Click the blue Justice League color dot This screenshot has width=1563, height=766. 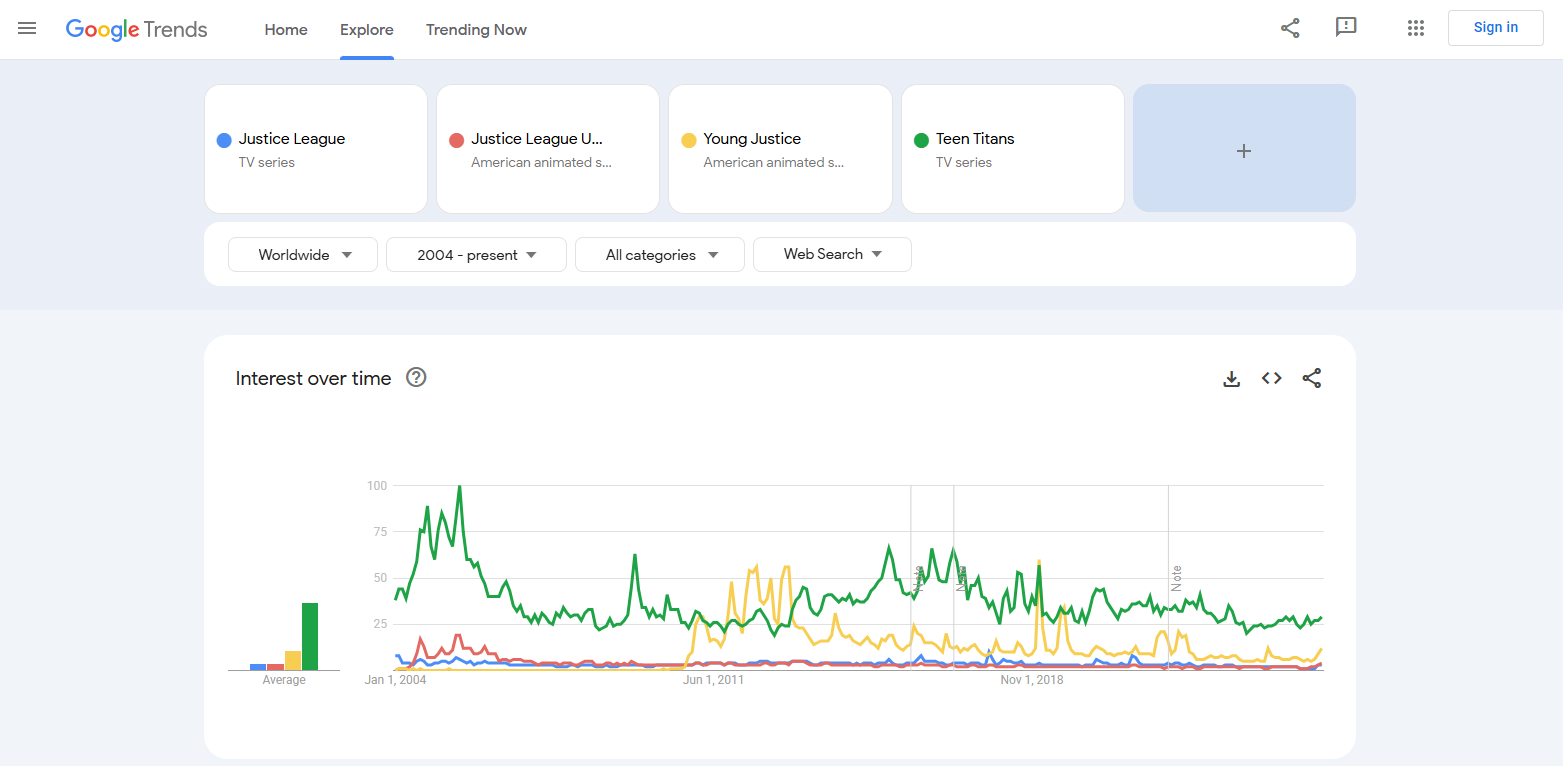coord(224,140)
